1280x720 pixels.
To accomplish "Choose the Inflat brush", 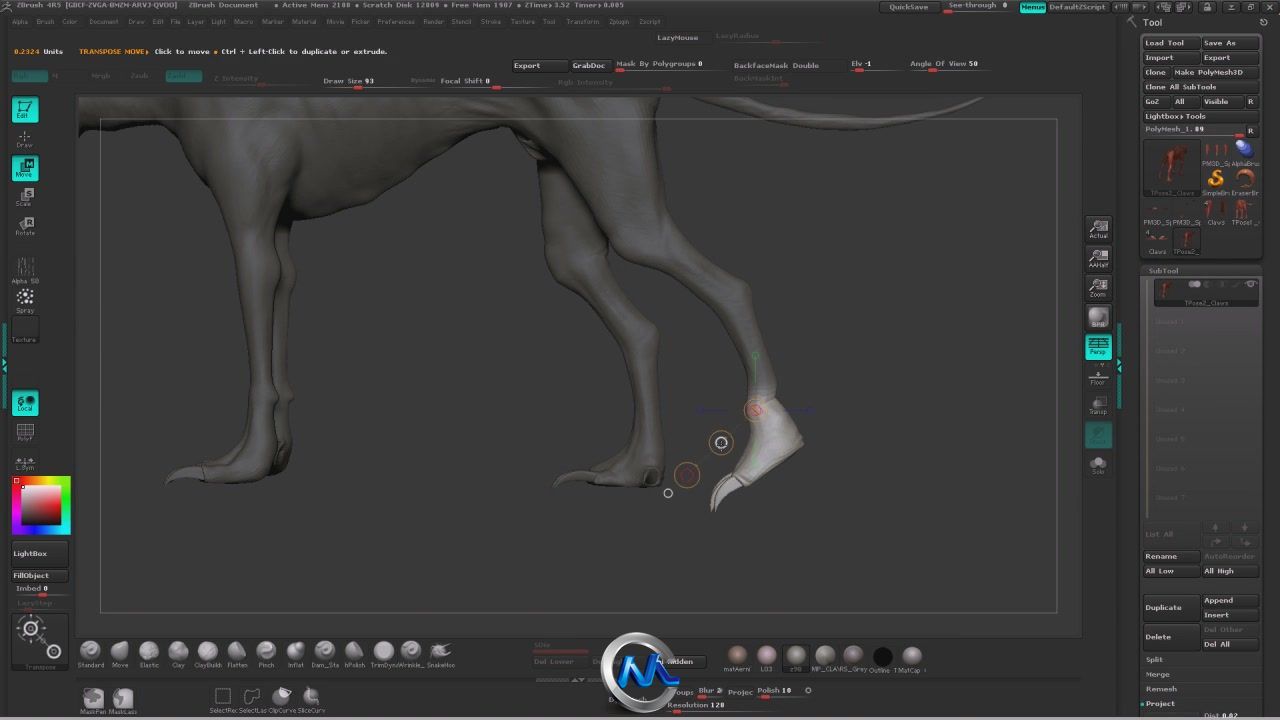I will click(x=296, y=654).
